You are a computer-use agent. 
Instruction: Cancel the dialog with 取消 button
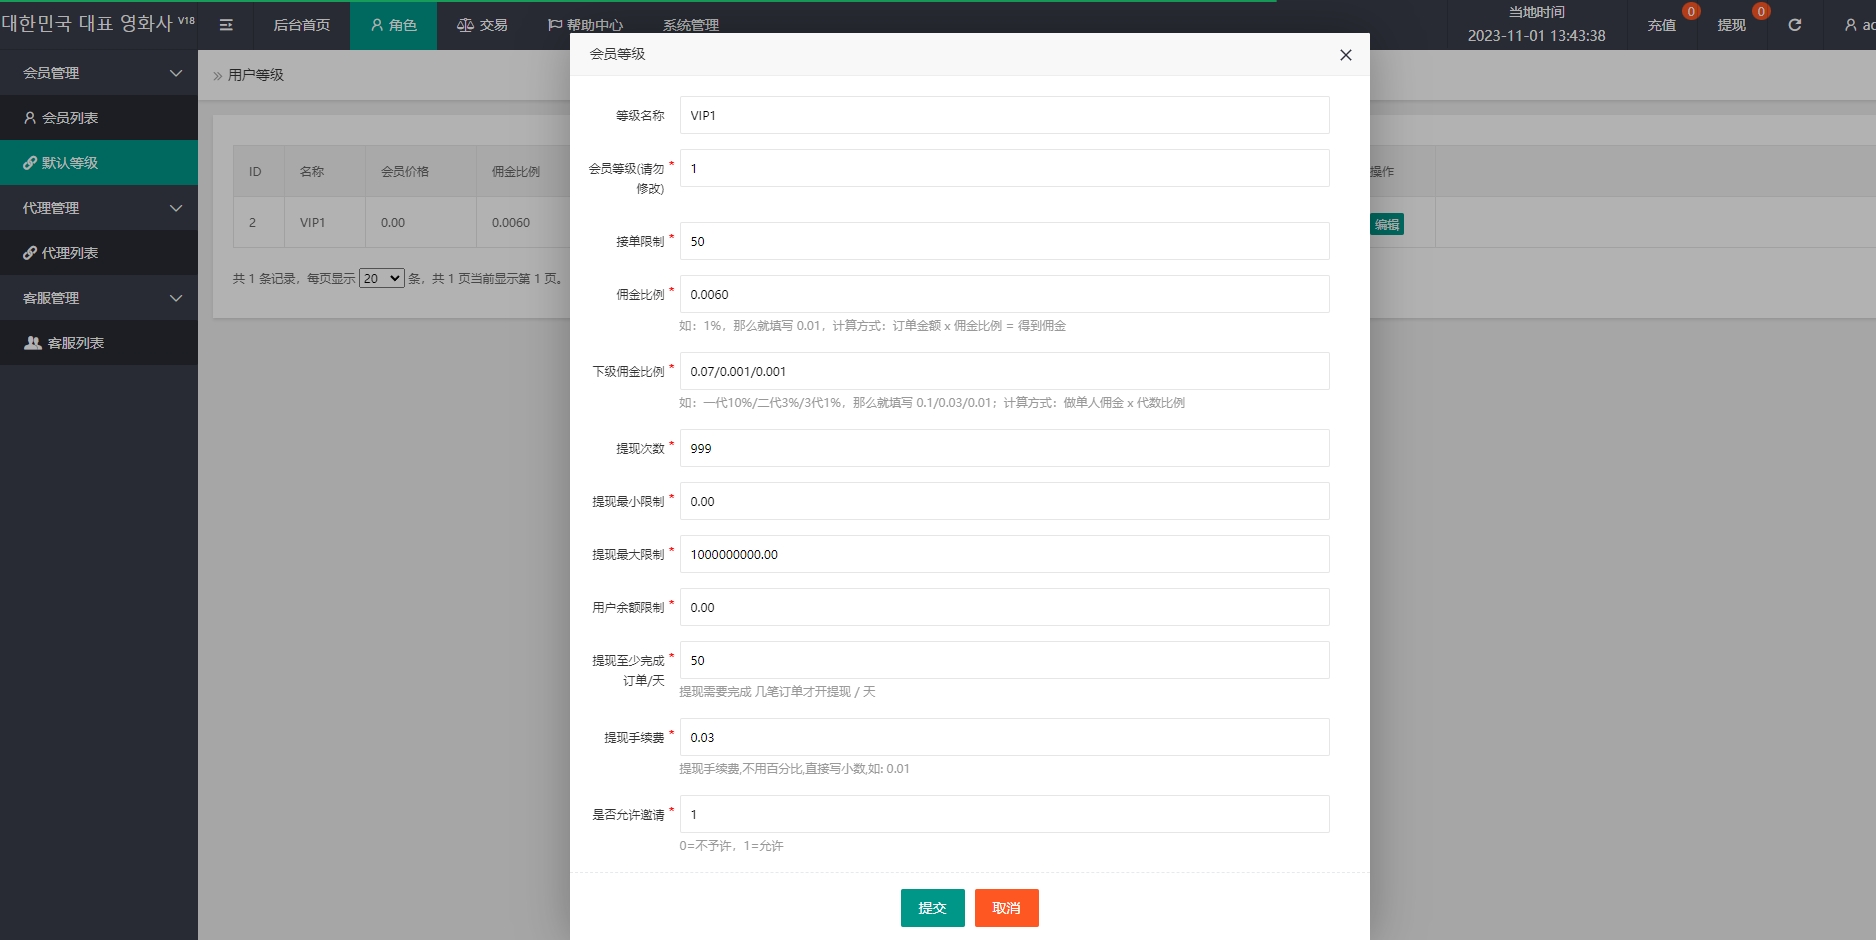1006,907
